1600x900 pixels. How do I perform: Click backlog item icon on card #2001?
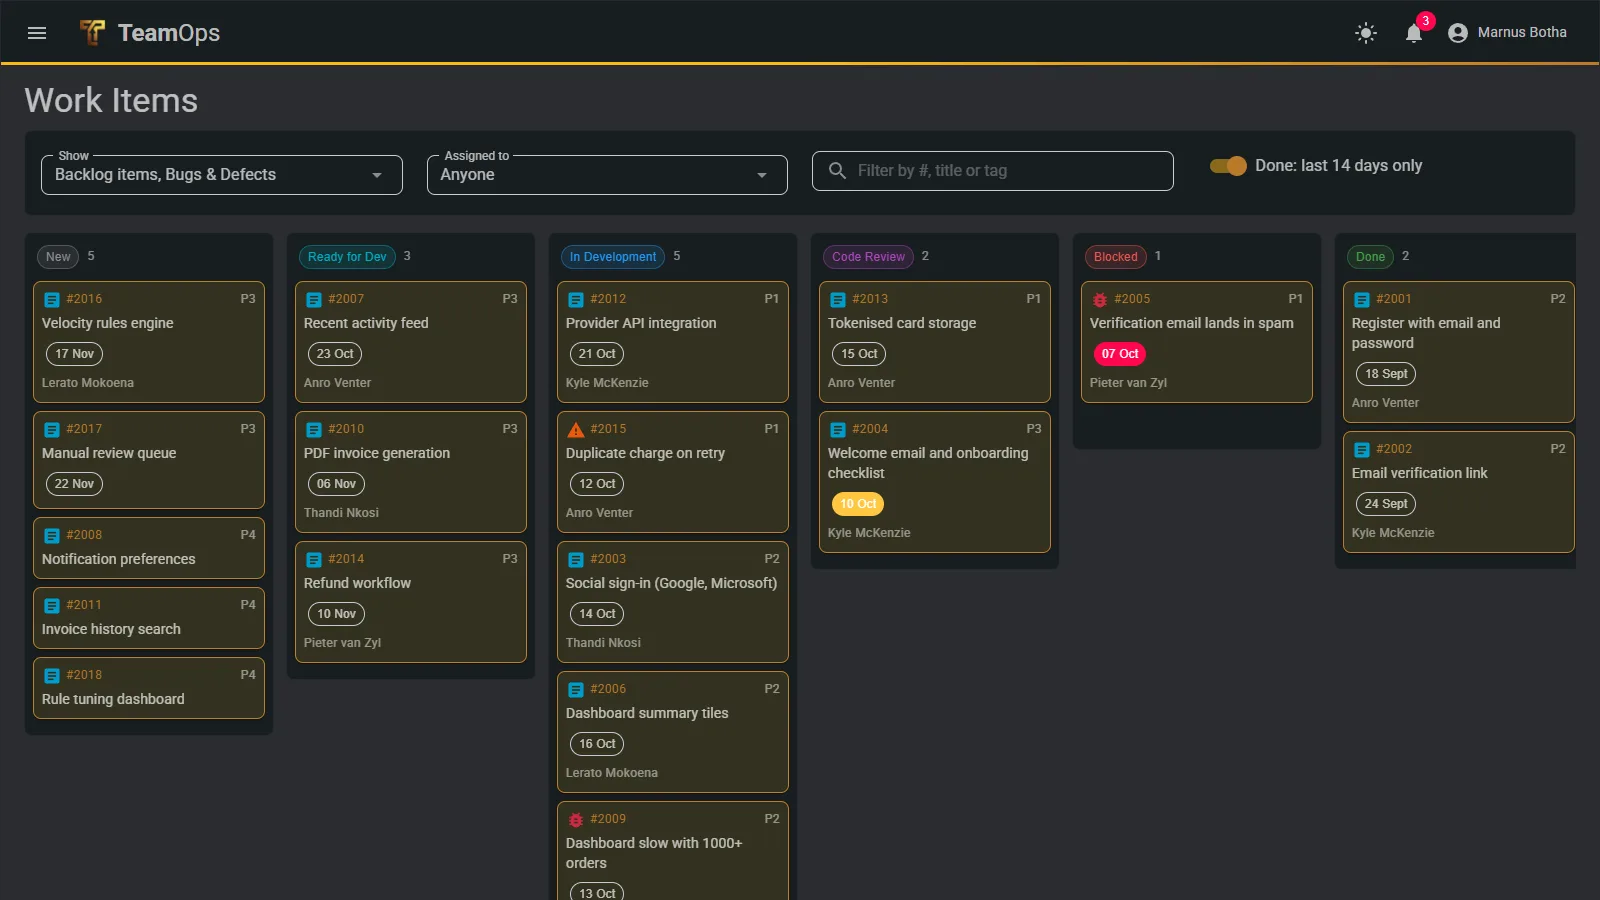[x=1362, y=300]
